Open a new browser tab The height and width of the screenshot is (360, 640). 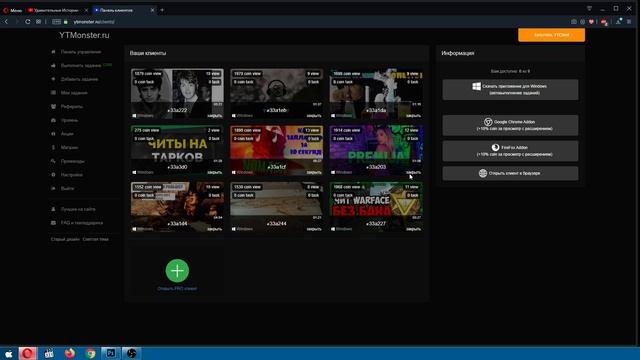162,10
